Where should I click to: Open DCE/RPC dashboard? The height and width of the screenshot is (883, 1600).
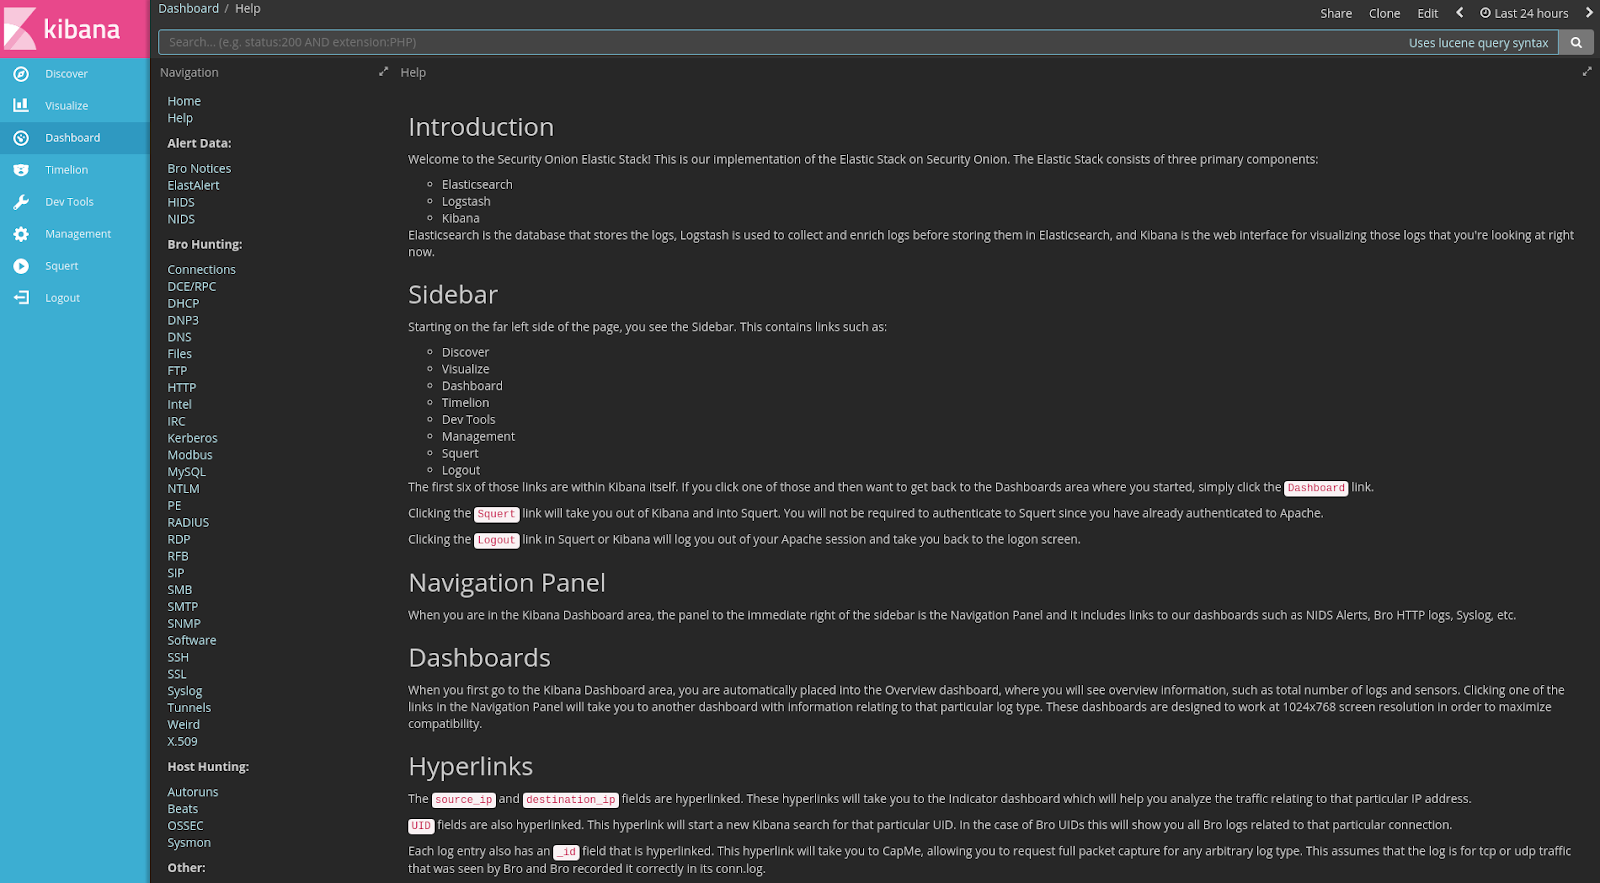pyautogui.click(x=191, y=287)
